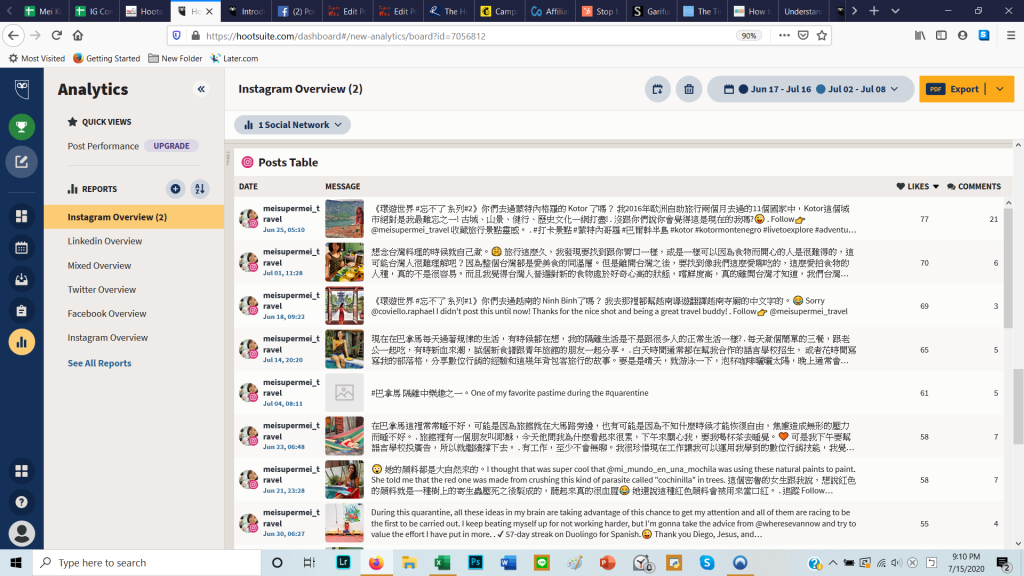Expand the 1 Social Network dropdown

click(293, 125)
